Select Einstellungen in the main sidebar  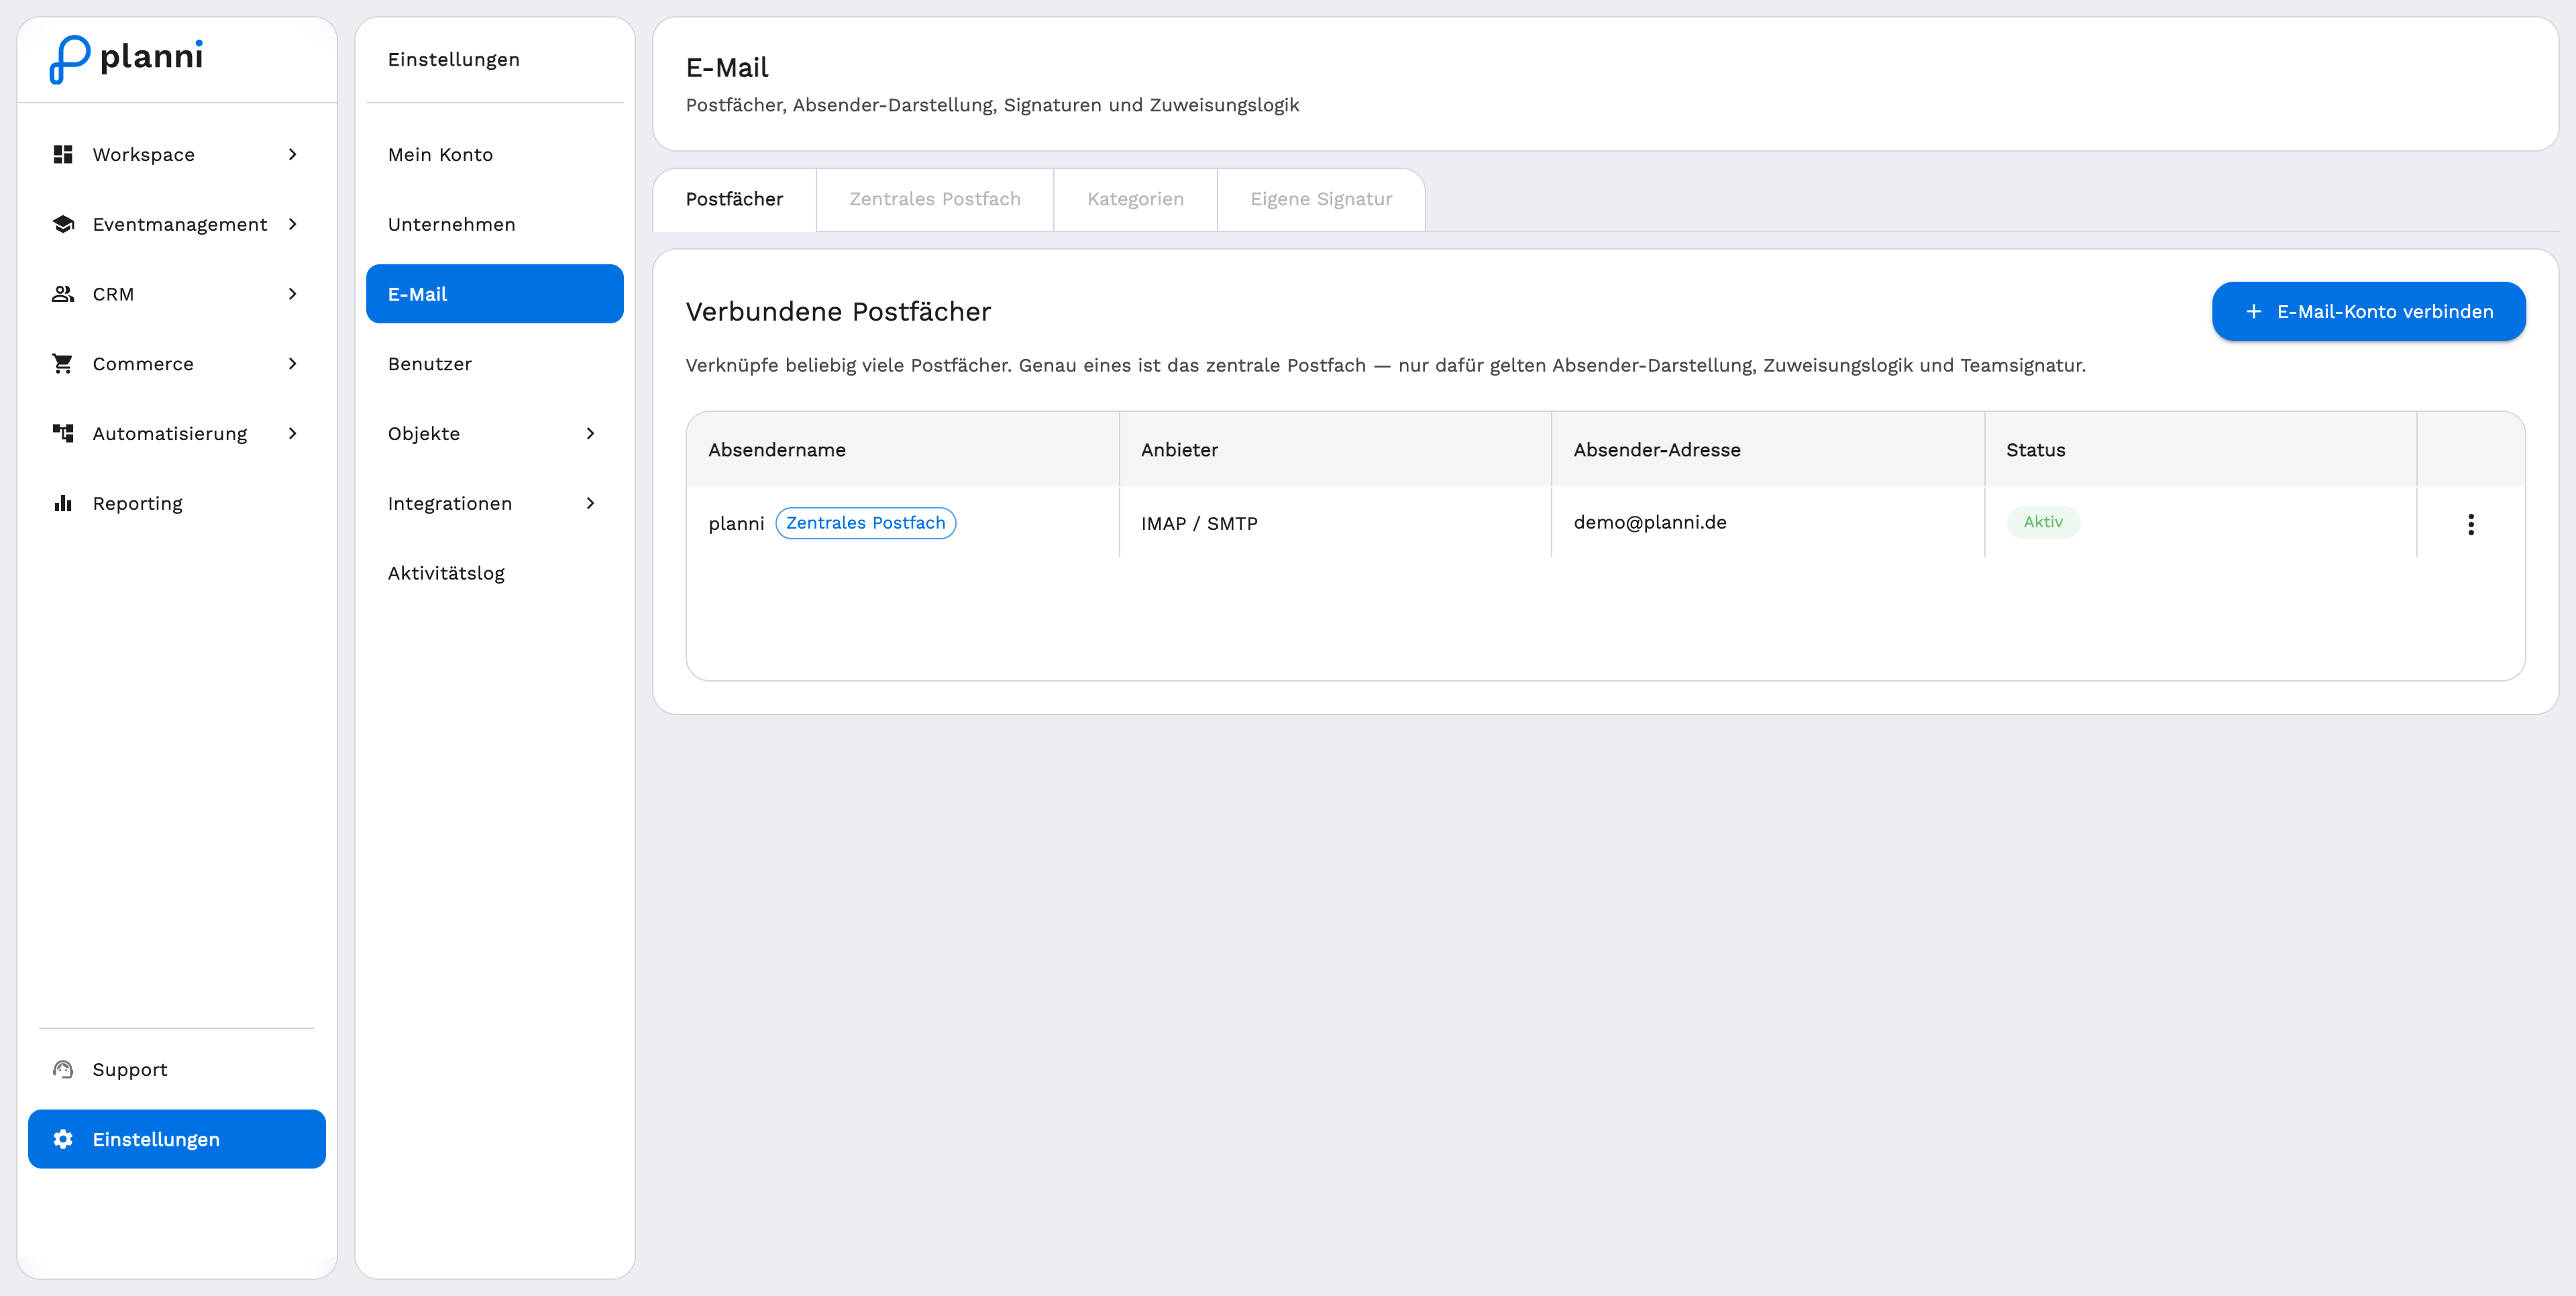(x=177, y=1139)
